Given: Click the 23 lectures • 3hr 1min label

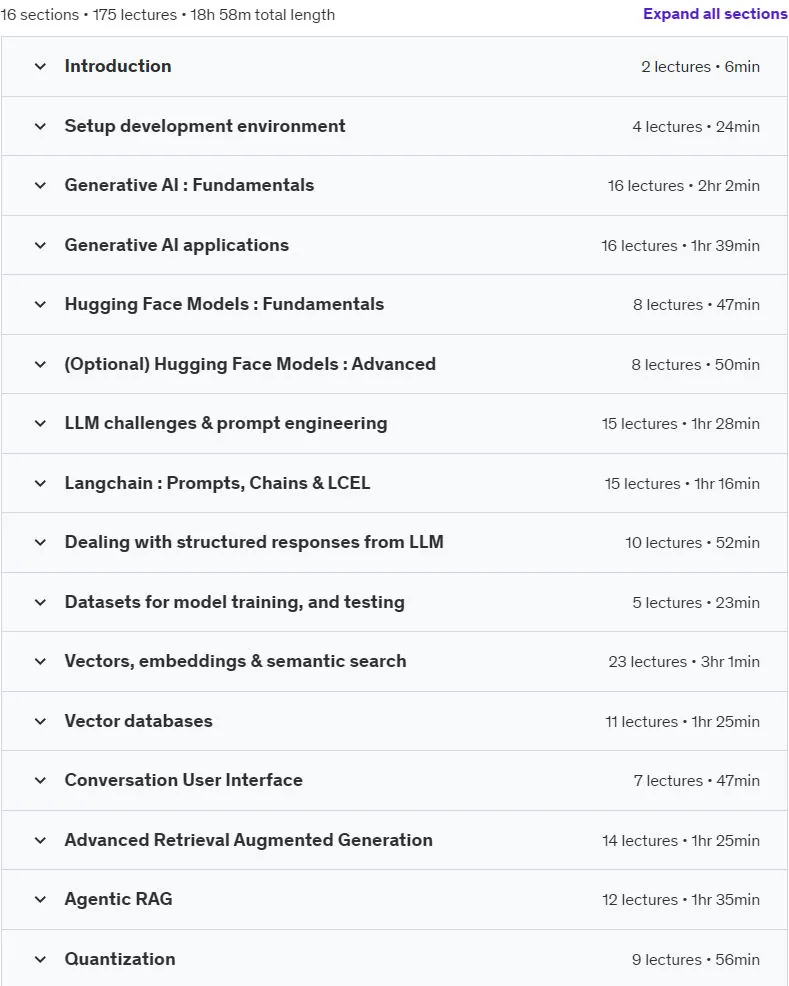Looking at the screenshot, I should pyautogui.click(x=684, y=662).
